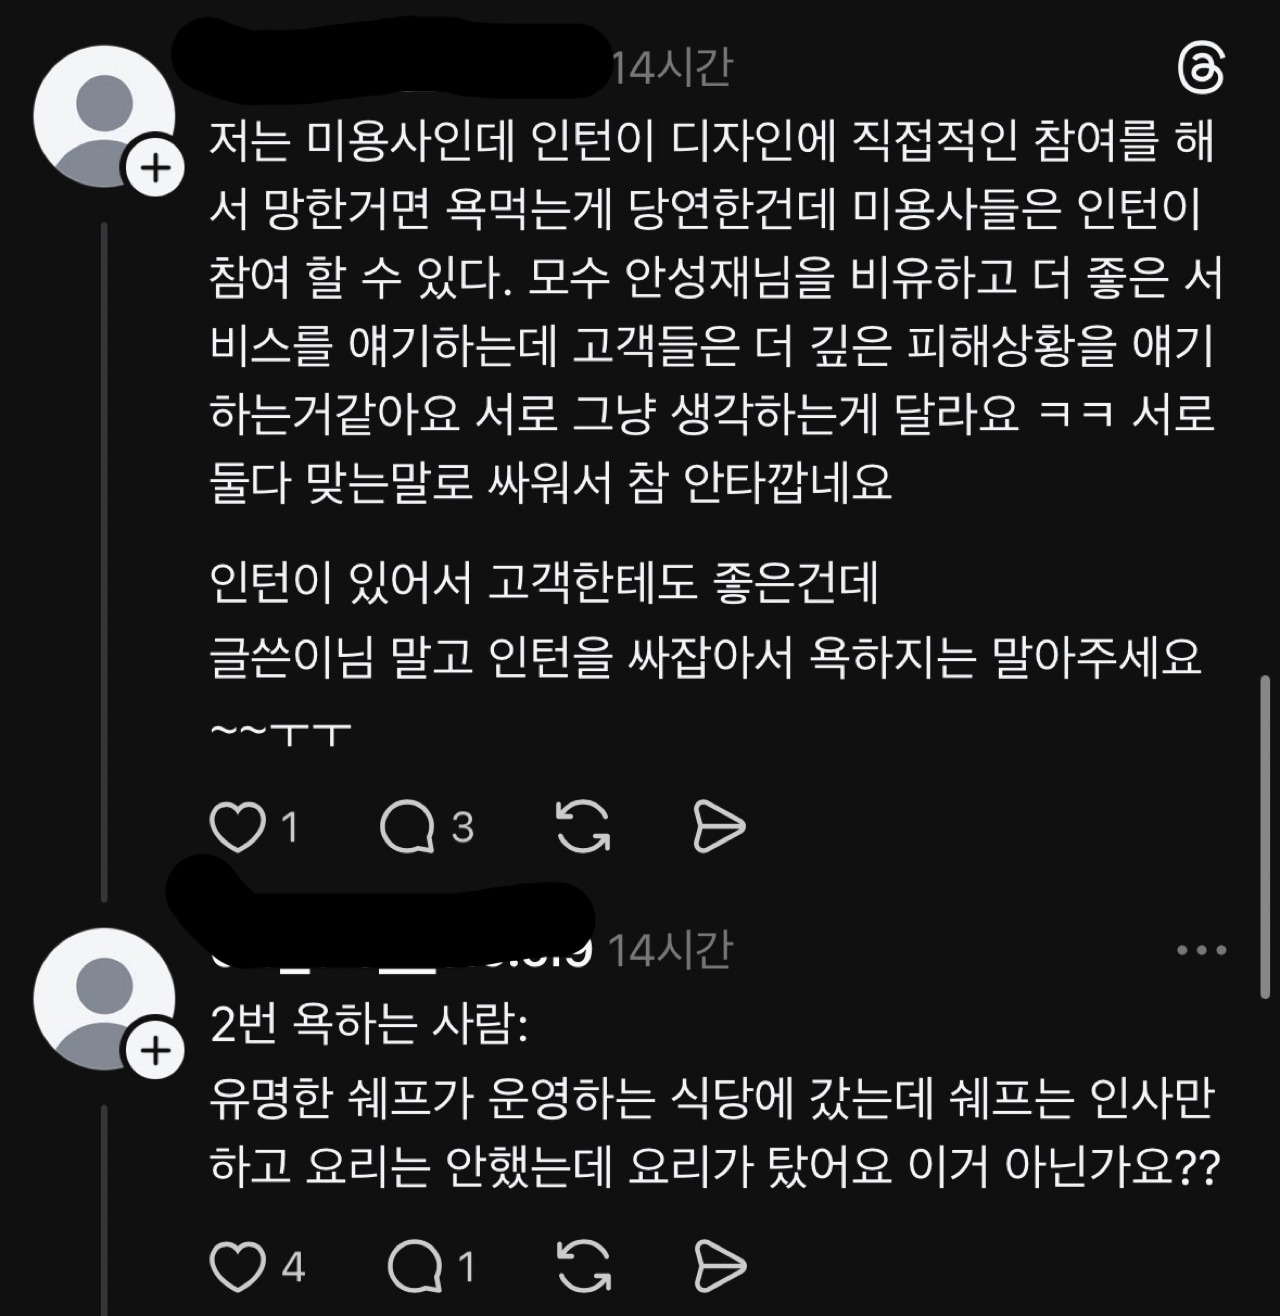Viewport: 1280px width, 1316px height.
Task: Click the Threads logo icon
Action: [1200, 69]
